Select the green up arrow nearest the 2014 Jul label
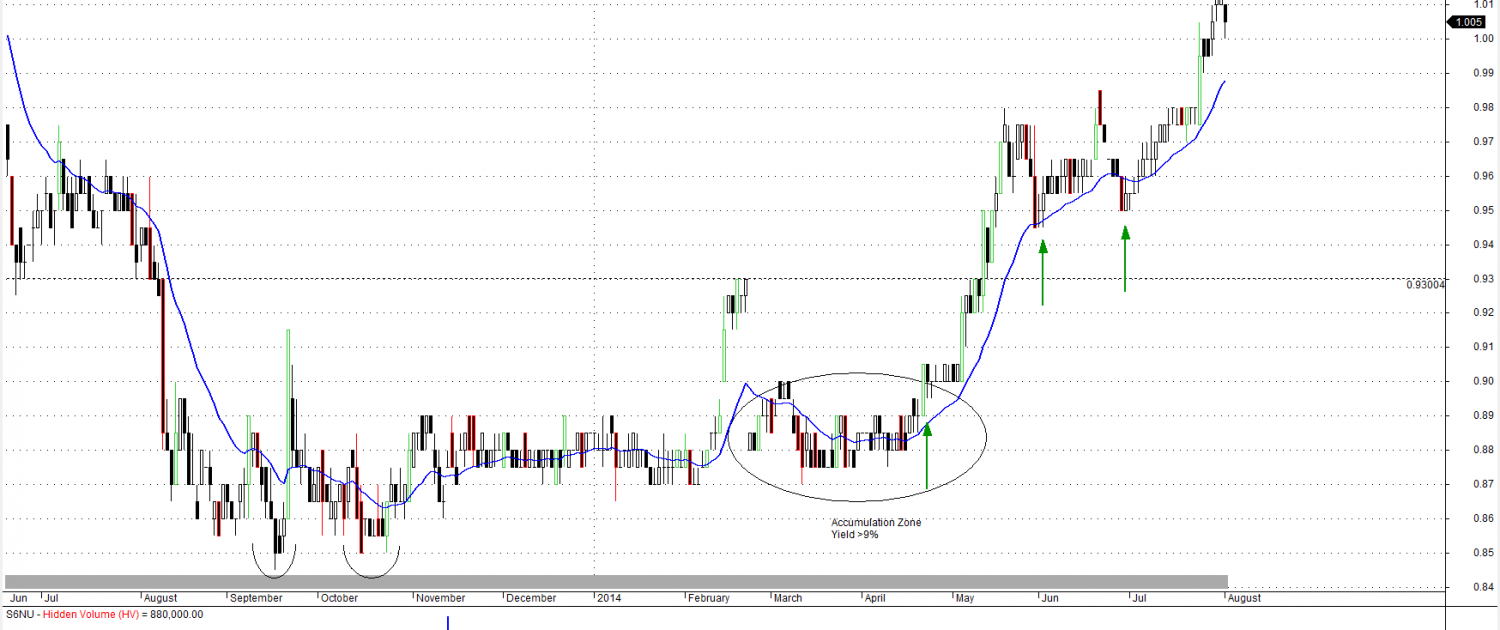This screenshot has height=630, width=1500. tap(1125, 258)
